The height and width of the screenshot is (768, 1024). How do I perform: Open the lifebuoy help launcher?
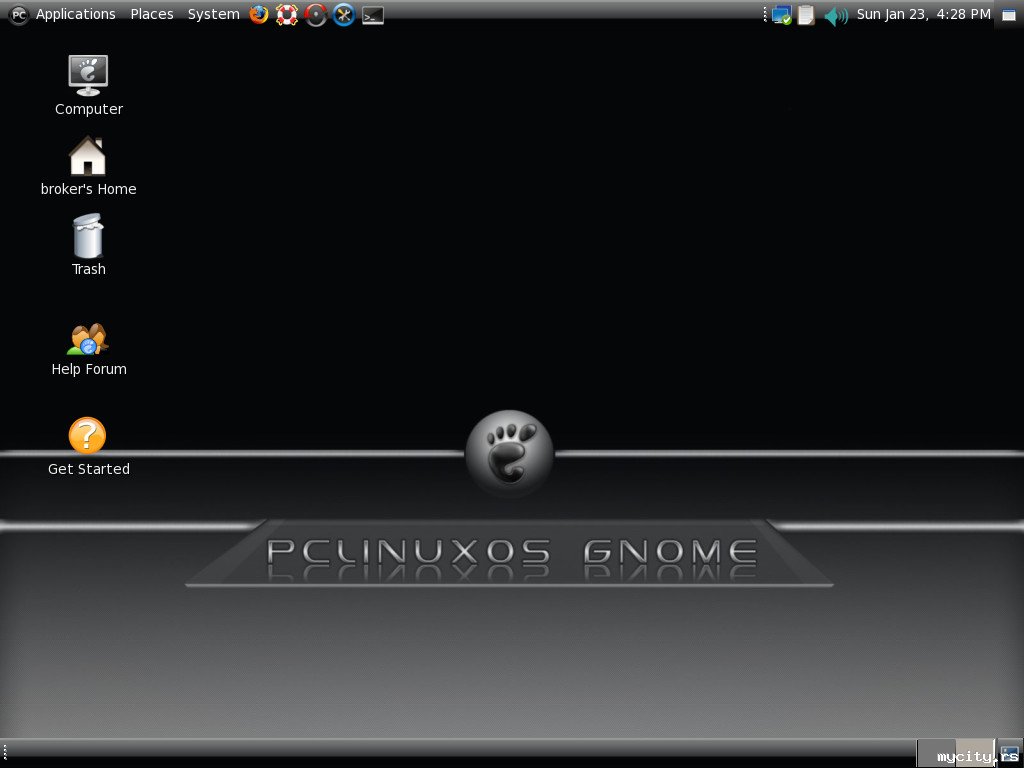pos(287,14)
